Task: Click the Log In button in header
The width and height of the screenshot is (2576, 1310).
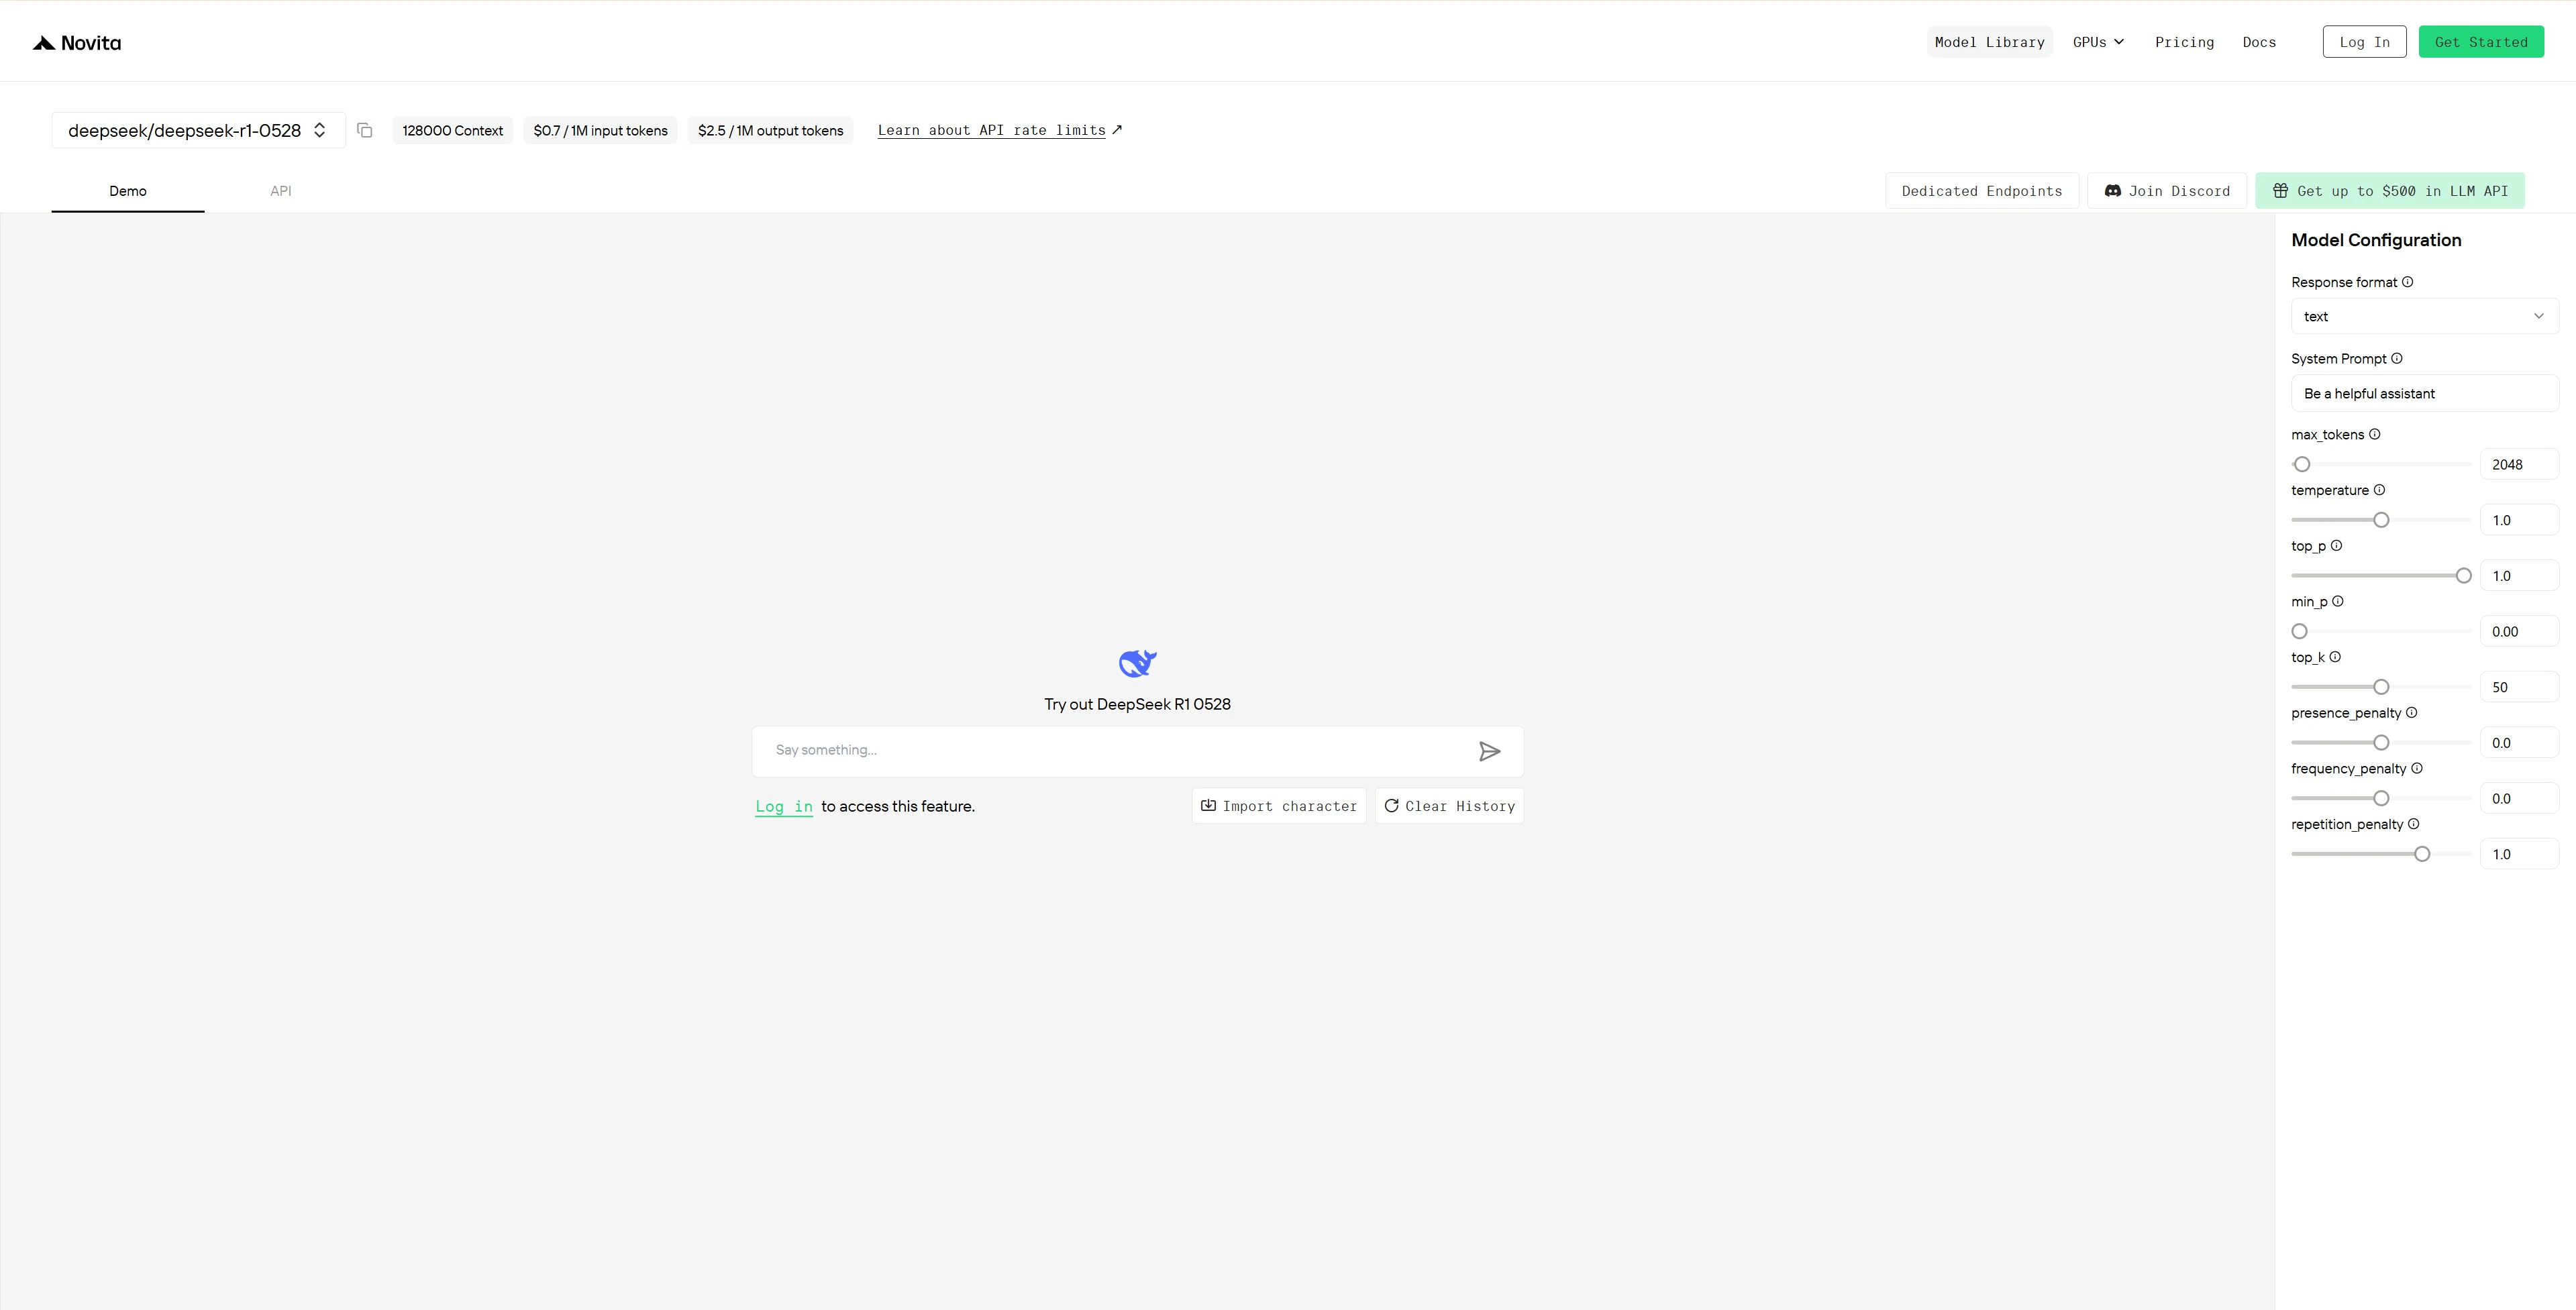Action: [x=2364, y=42]
